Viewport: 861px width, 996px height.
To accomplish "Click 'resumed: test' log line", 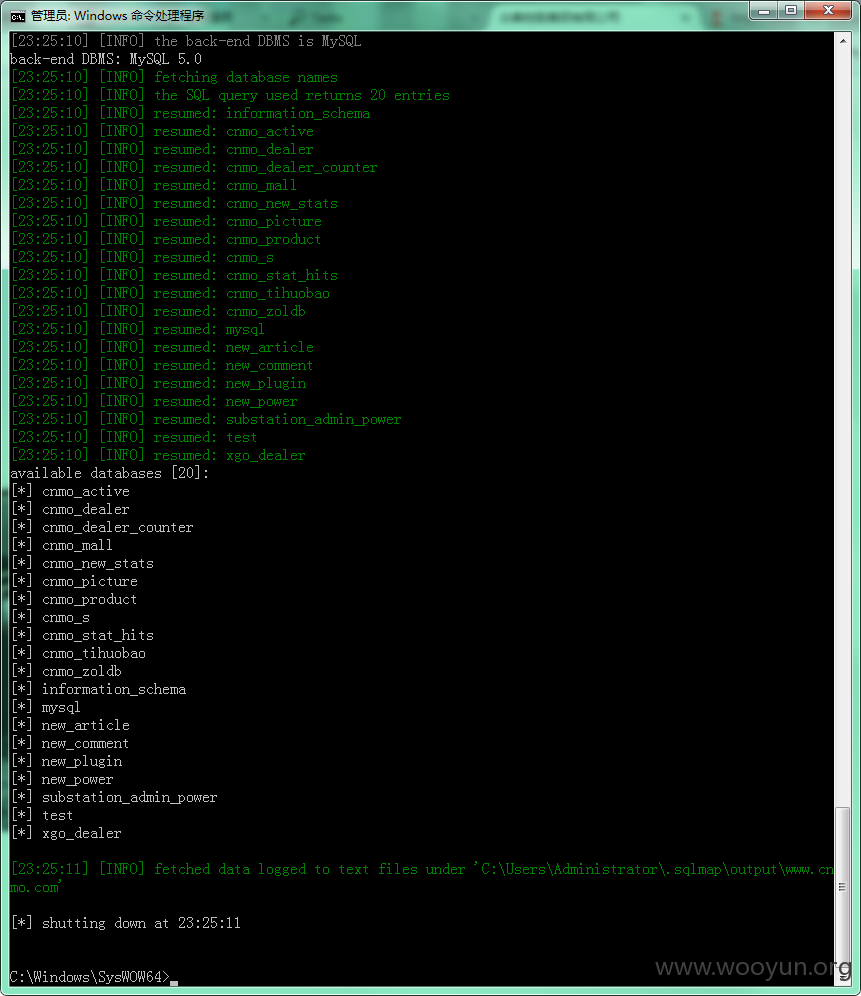I will pyautogui.click(x=135, y=437).
